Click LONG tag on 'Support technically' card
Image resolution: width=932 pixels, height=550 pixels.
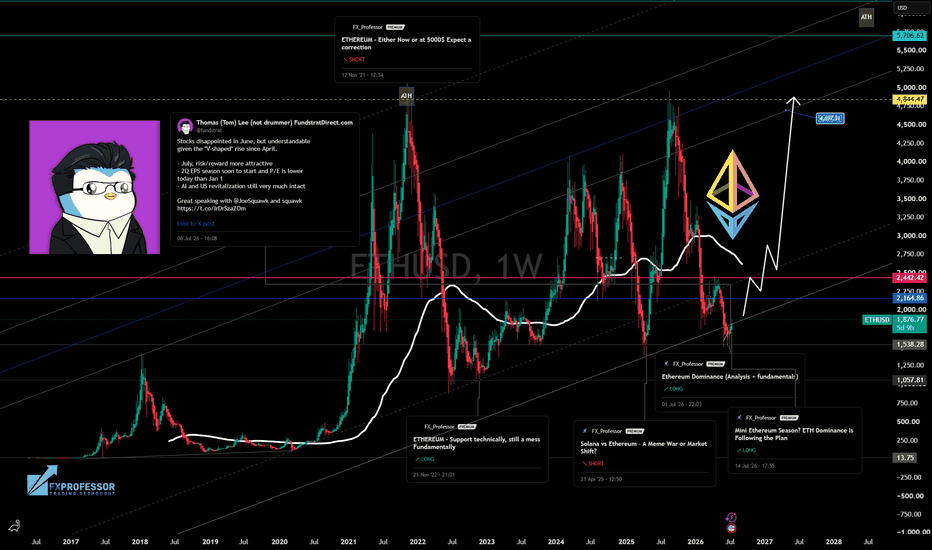[424, 459]
